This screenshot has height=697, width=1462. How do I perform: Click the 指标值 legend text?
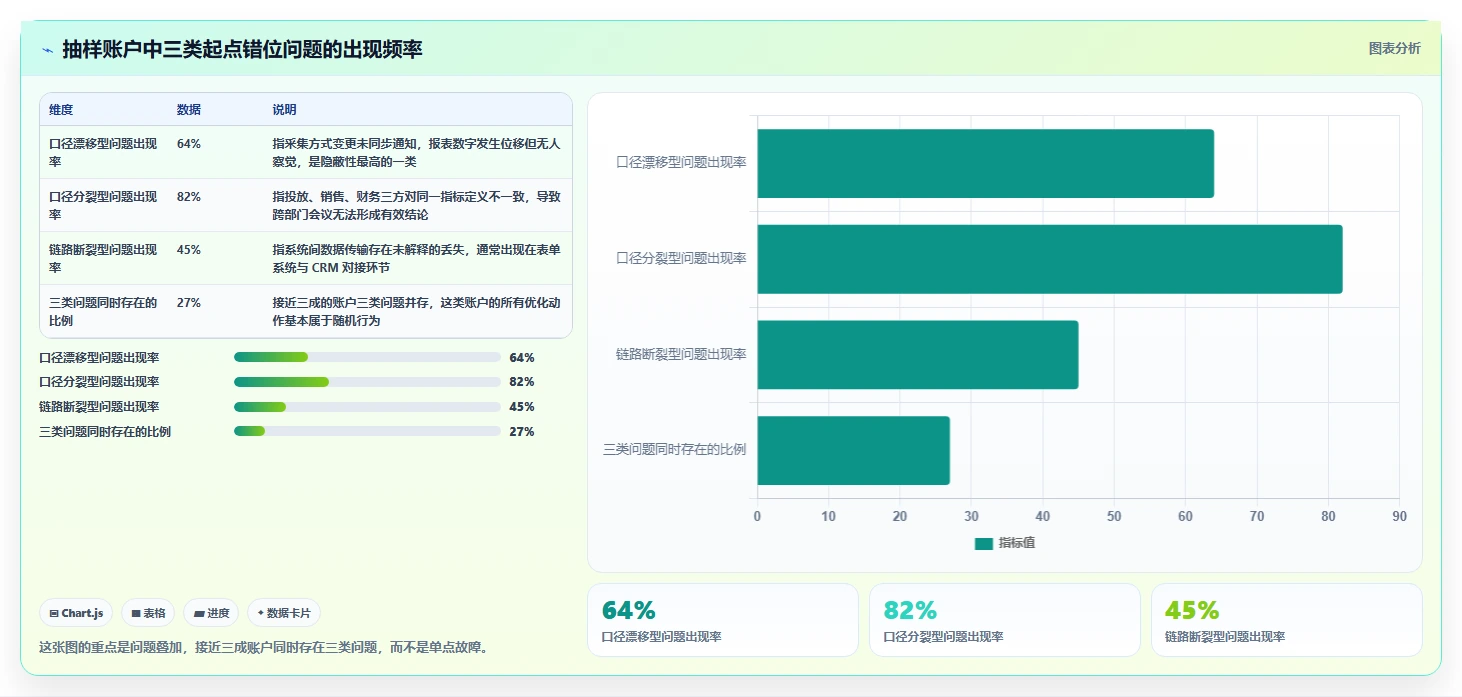1017,543
